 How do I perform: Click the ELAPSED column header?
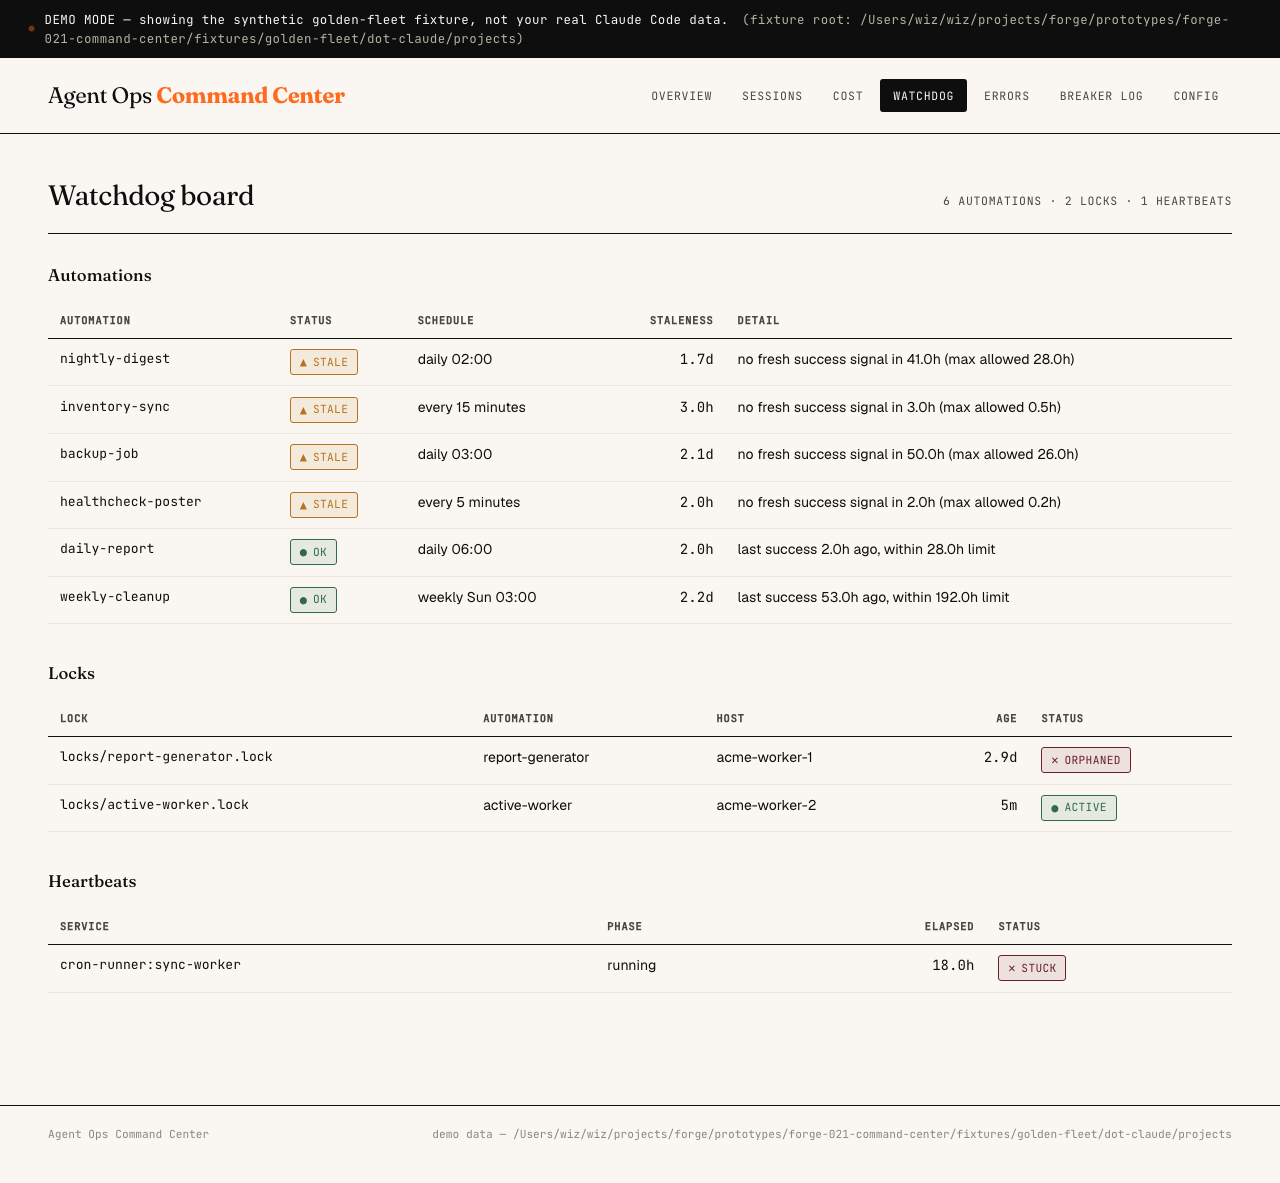pyautogui.click(x=949, y=927)
